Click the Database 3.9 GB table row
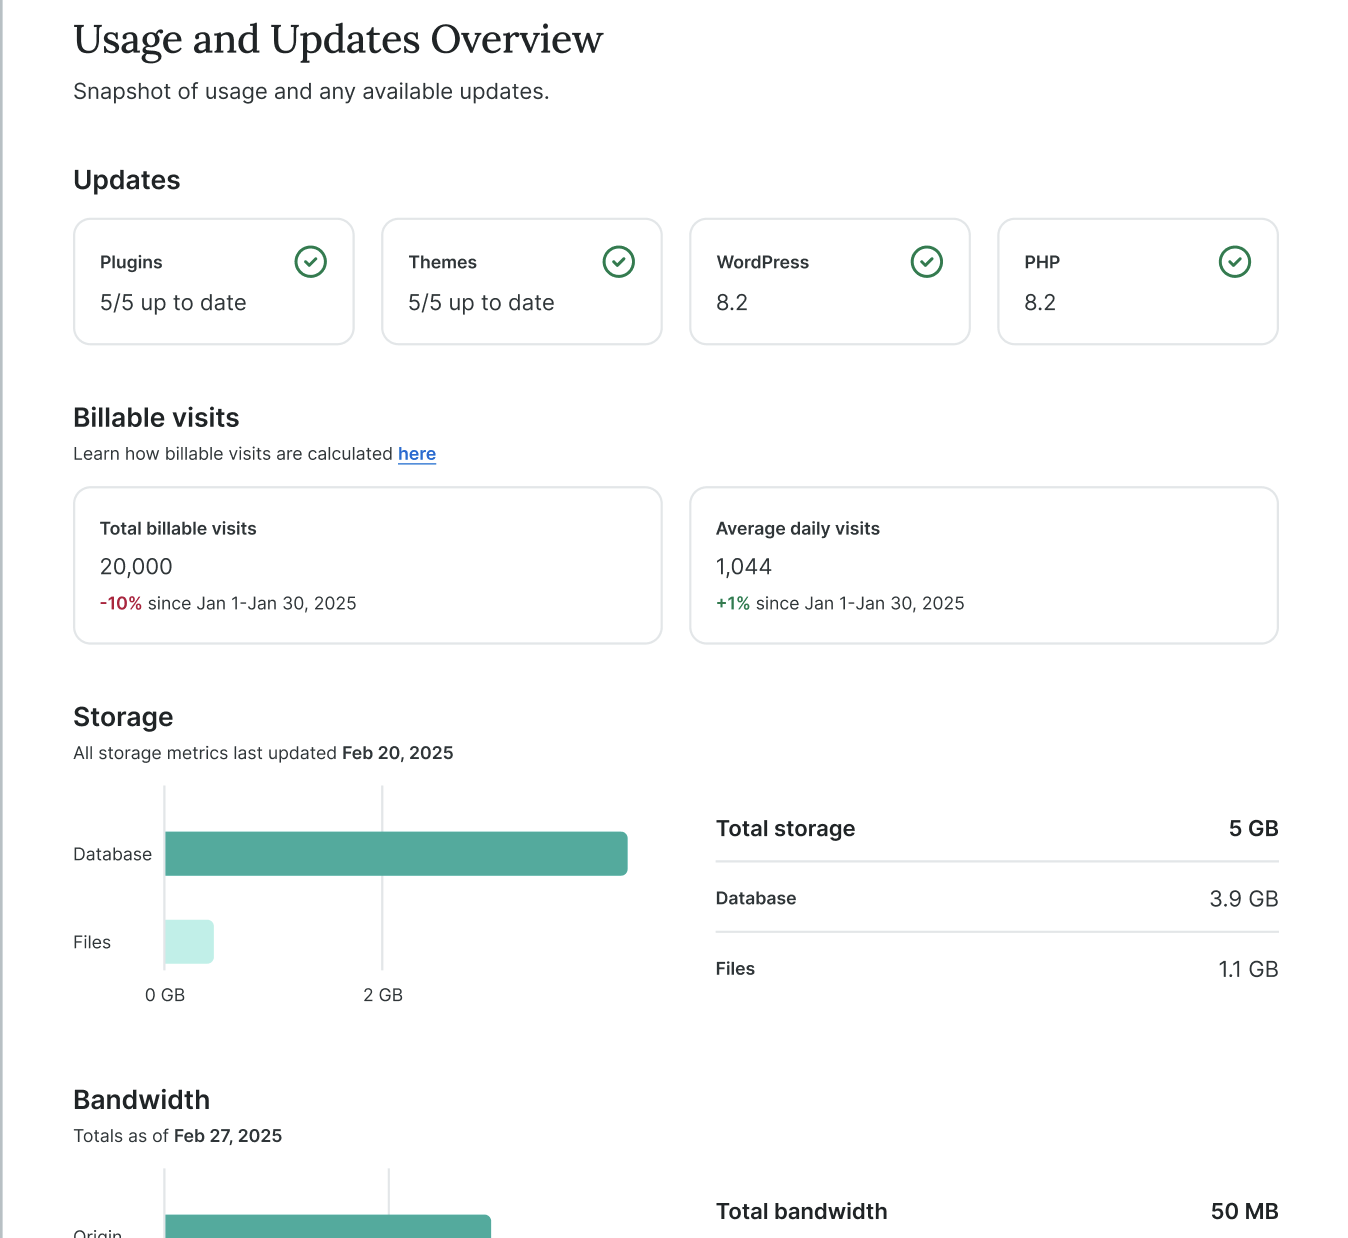The image size is (1348, 1238). [x=996, y=898]
